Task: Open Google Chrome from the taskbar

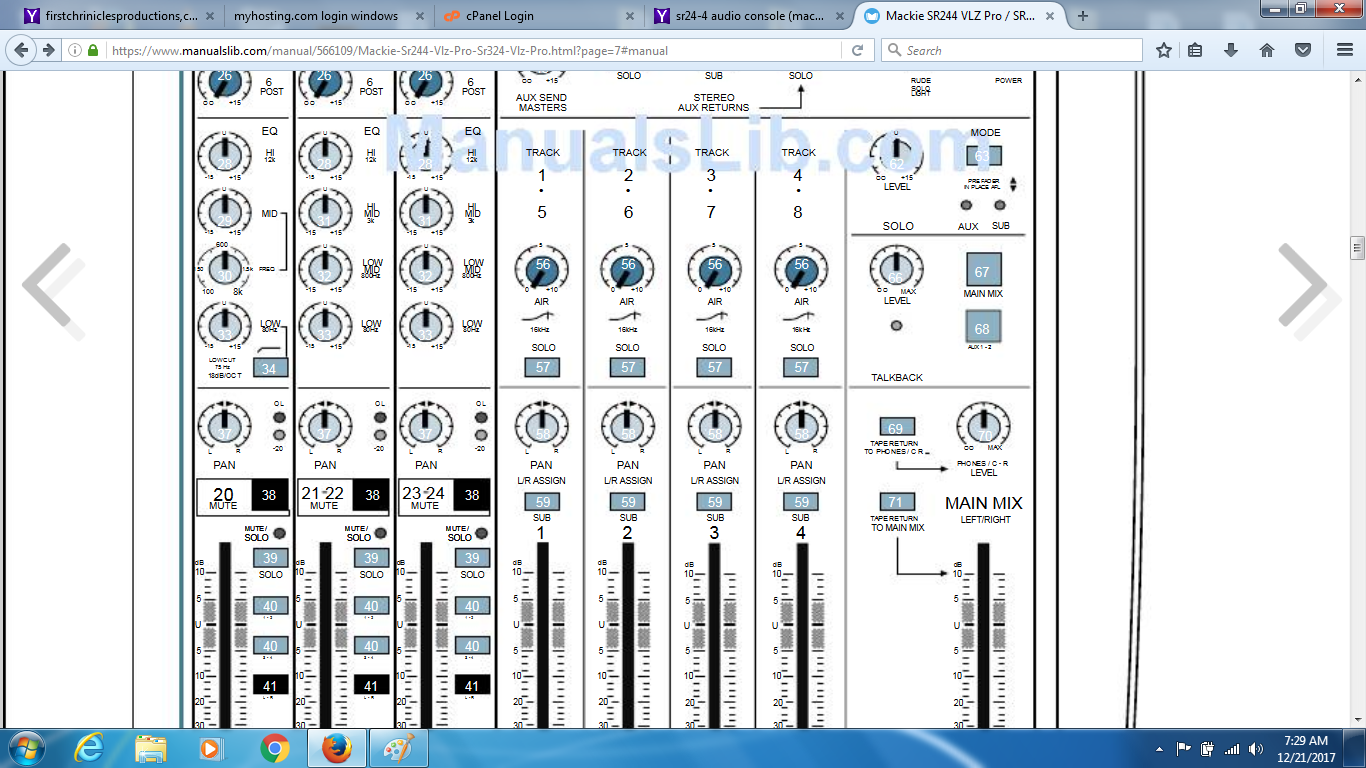Action: pos(274,748)
